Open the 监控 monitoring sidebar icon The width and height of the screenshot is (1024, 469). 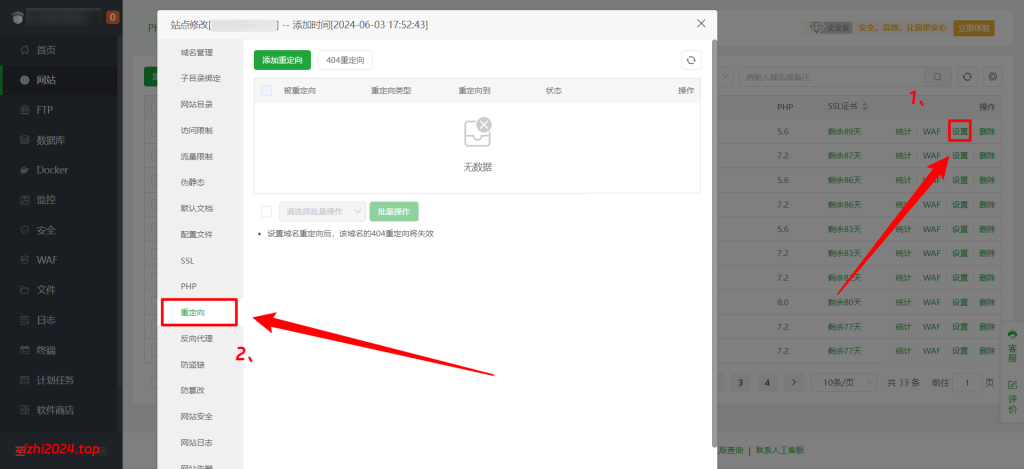[x=22, y=200]
